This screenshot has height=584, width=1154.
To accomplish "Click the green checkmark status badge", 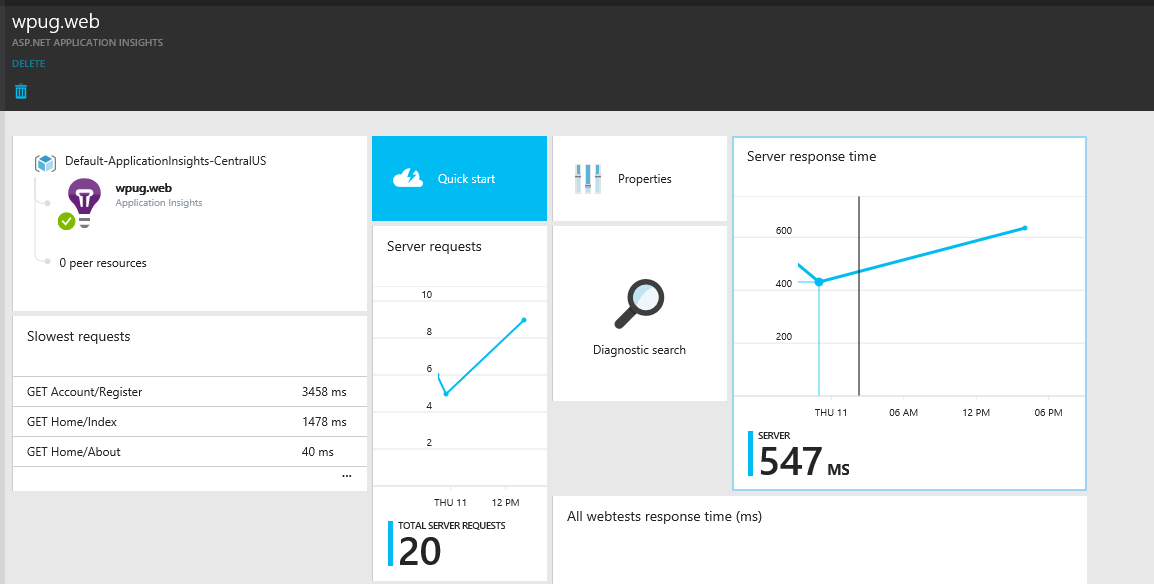I will [x=66, y=220].
